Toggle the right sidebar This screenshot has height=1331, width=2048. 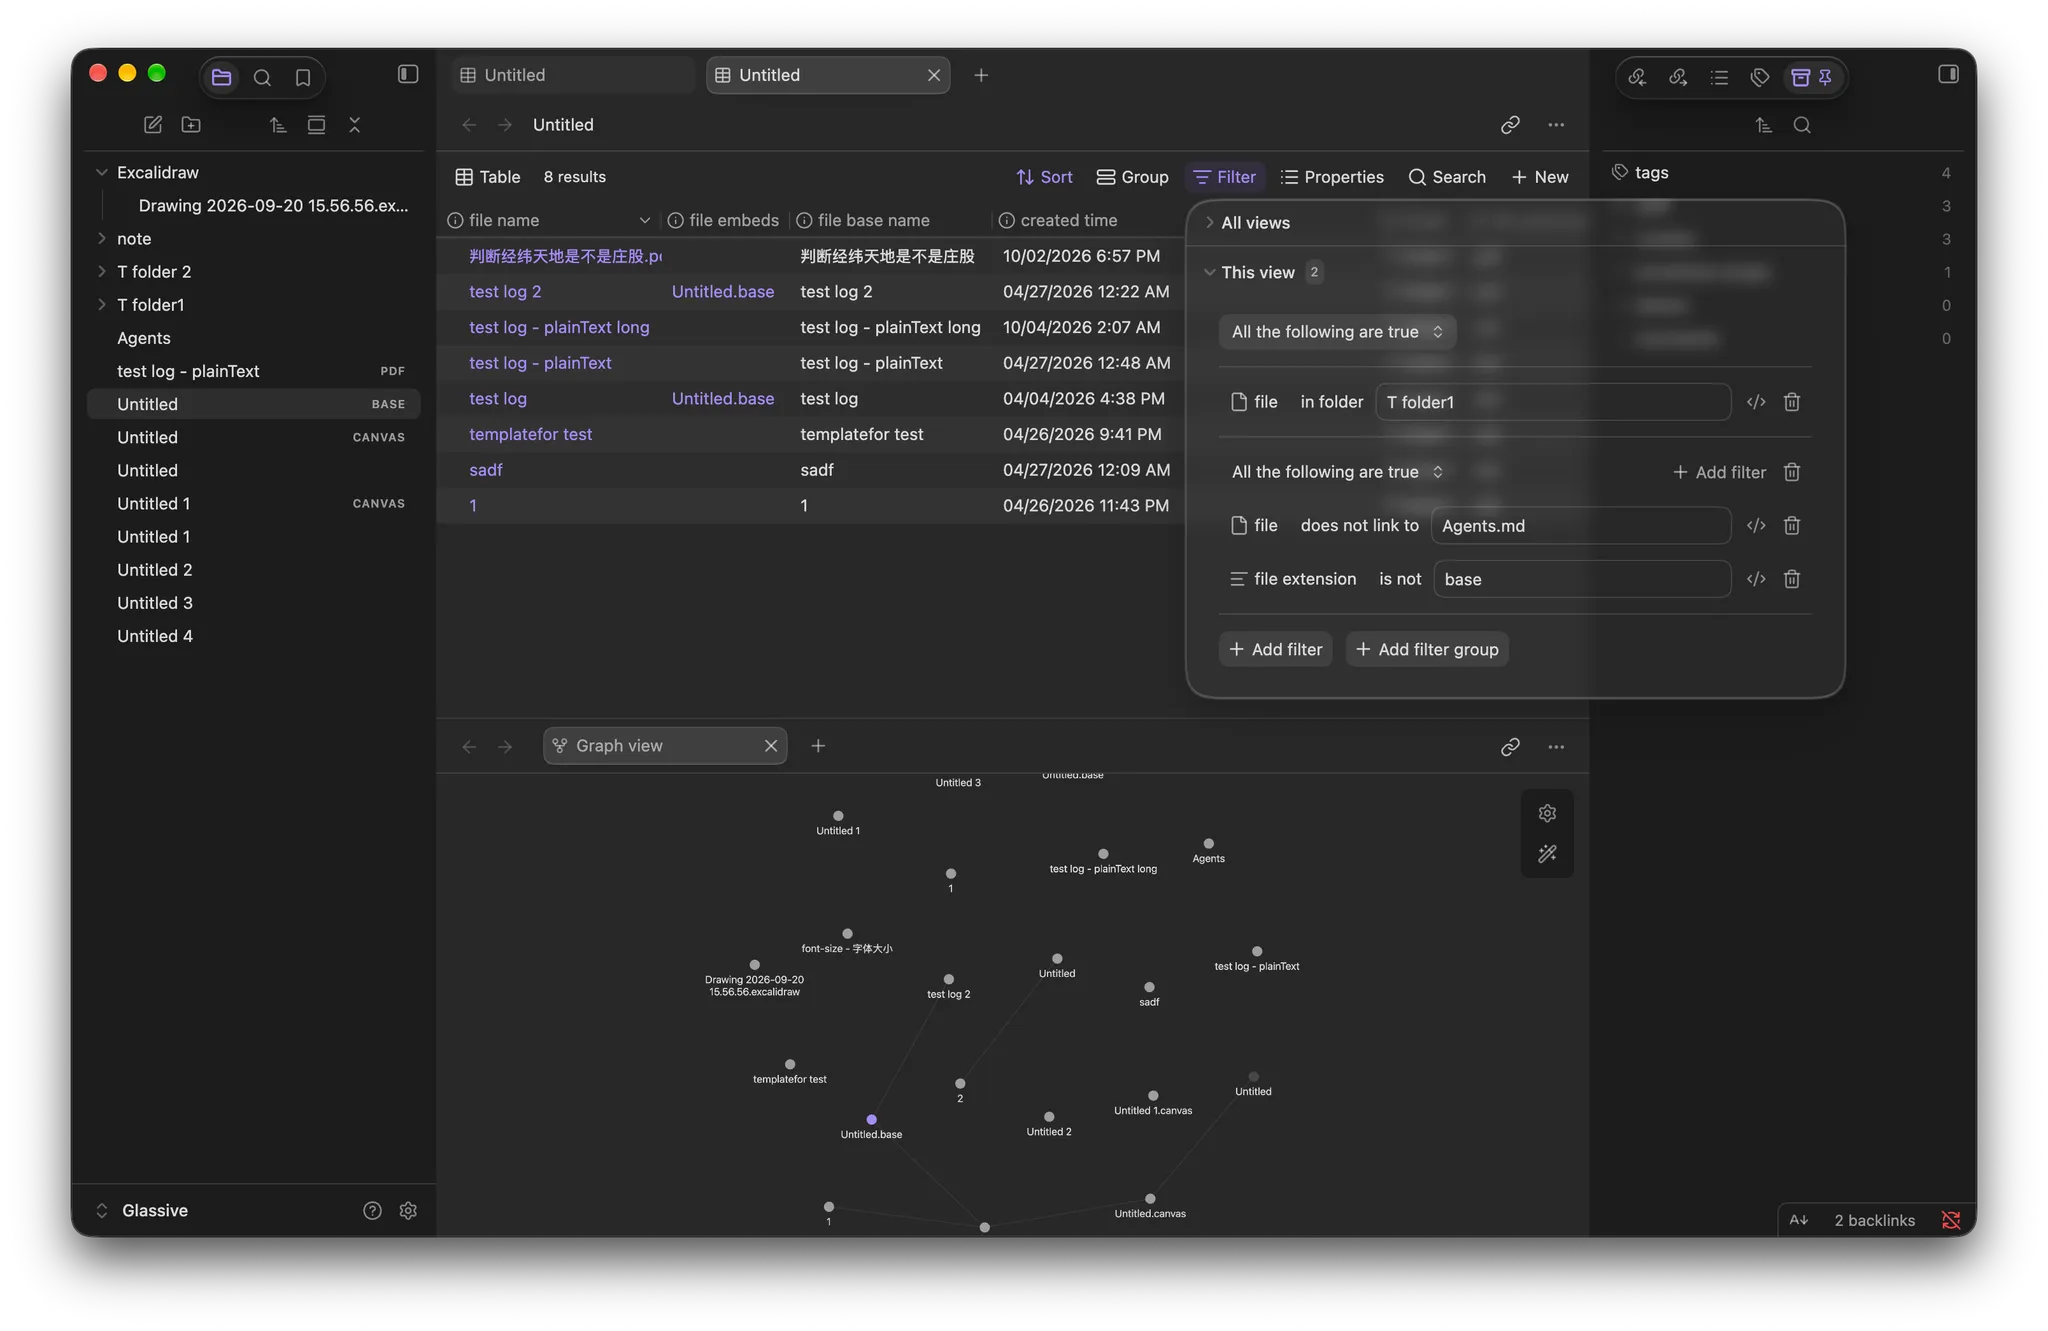(1948, 74)
